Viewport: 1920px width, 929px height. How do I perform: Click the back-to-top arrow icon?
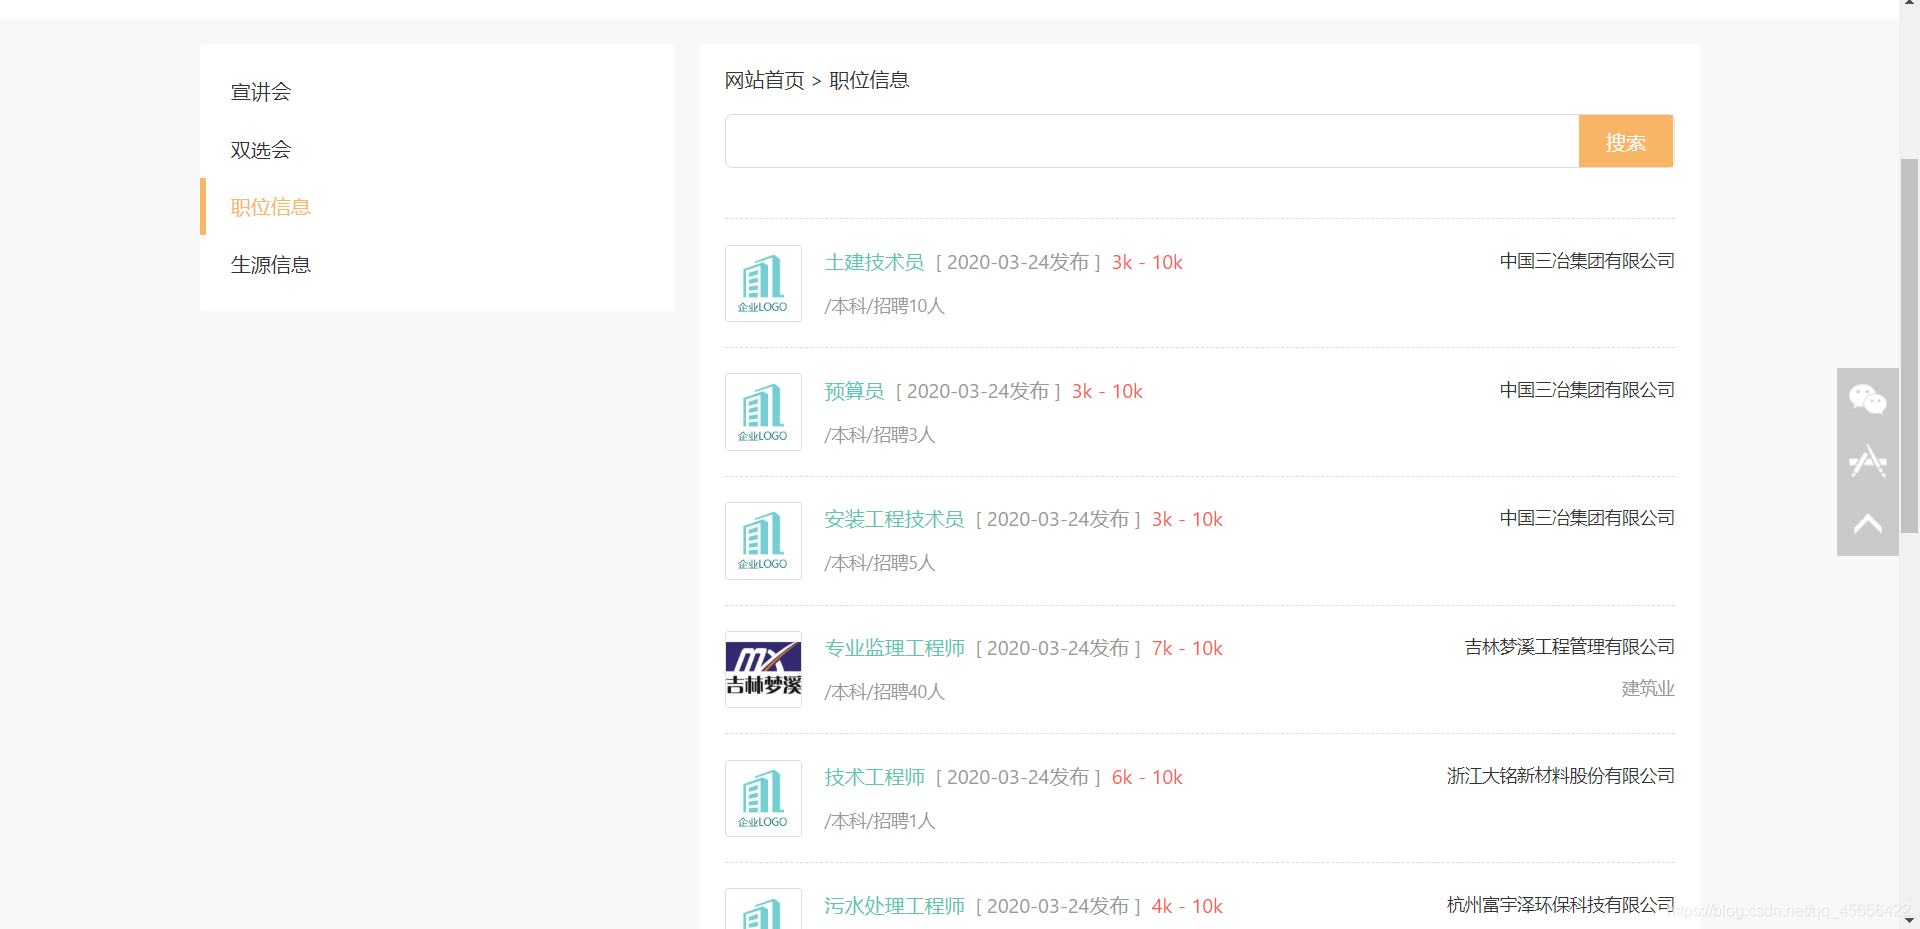(1867, 524)
